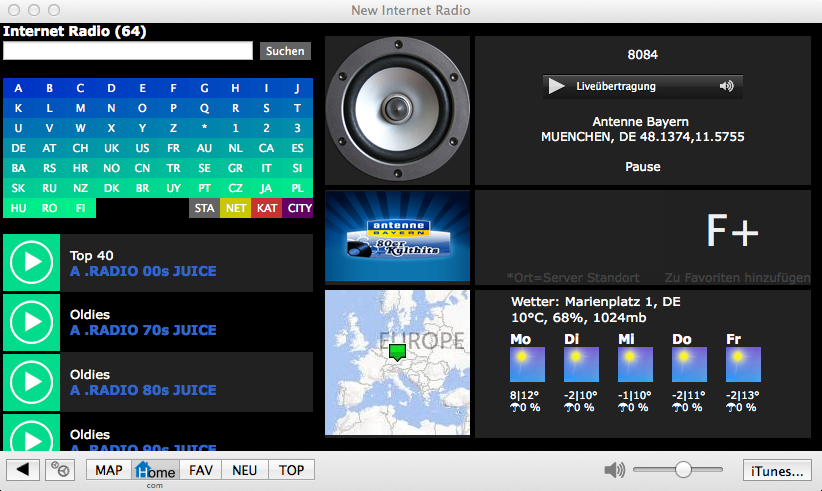822x491 pixels.
Task: Open the FAV tab
Action: coord(201,470)
